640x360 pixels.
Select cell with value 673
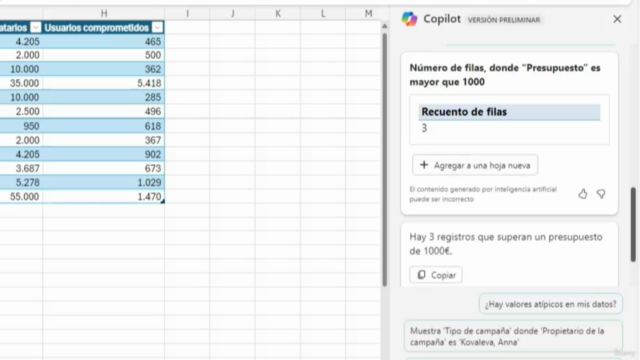coord(104,169)
